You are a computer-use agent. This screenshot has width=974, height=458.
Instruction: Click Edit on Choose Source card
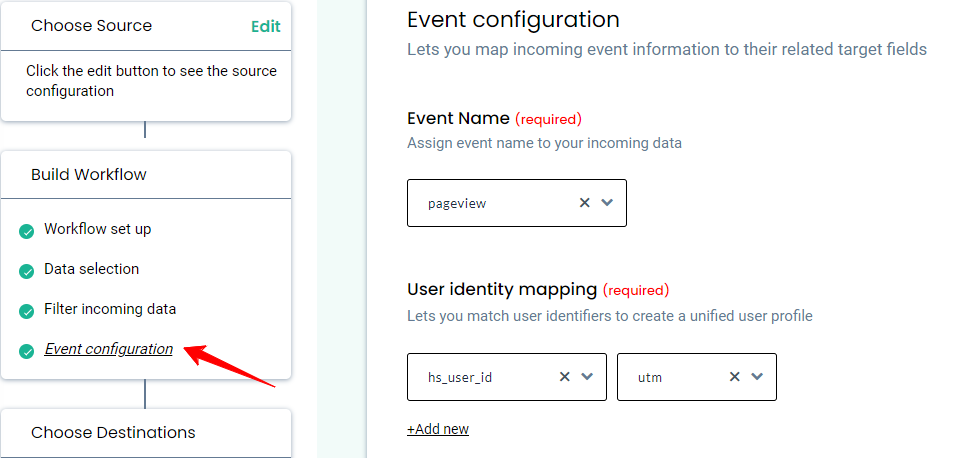tap(266, 26)
